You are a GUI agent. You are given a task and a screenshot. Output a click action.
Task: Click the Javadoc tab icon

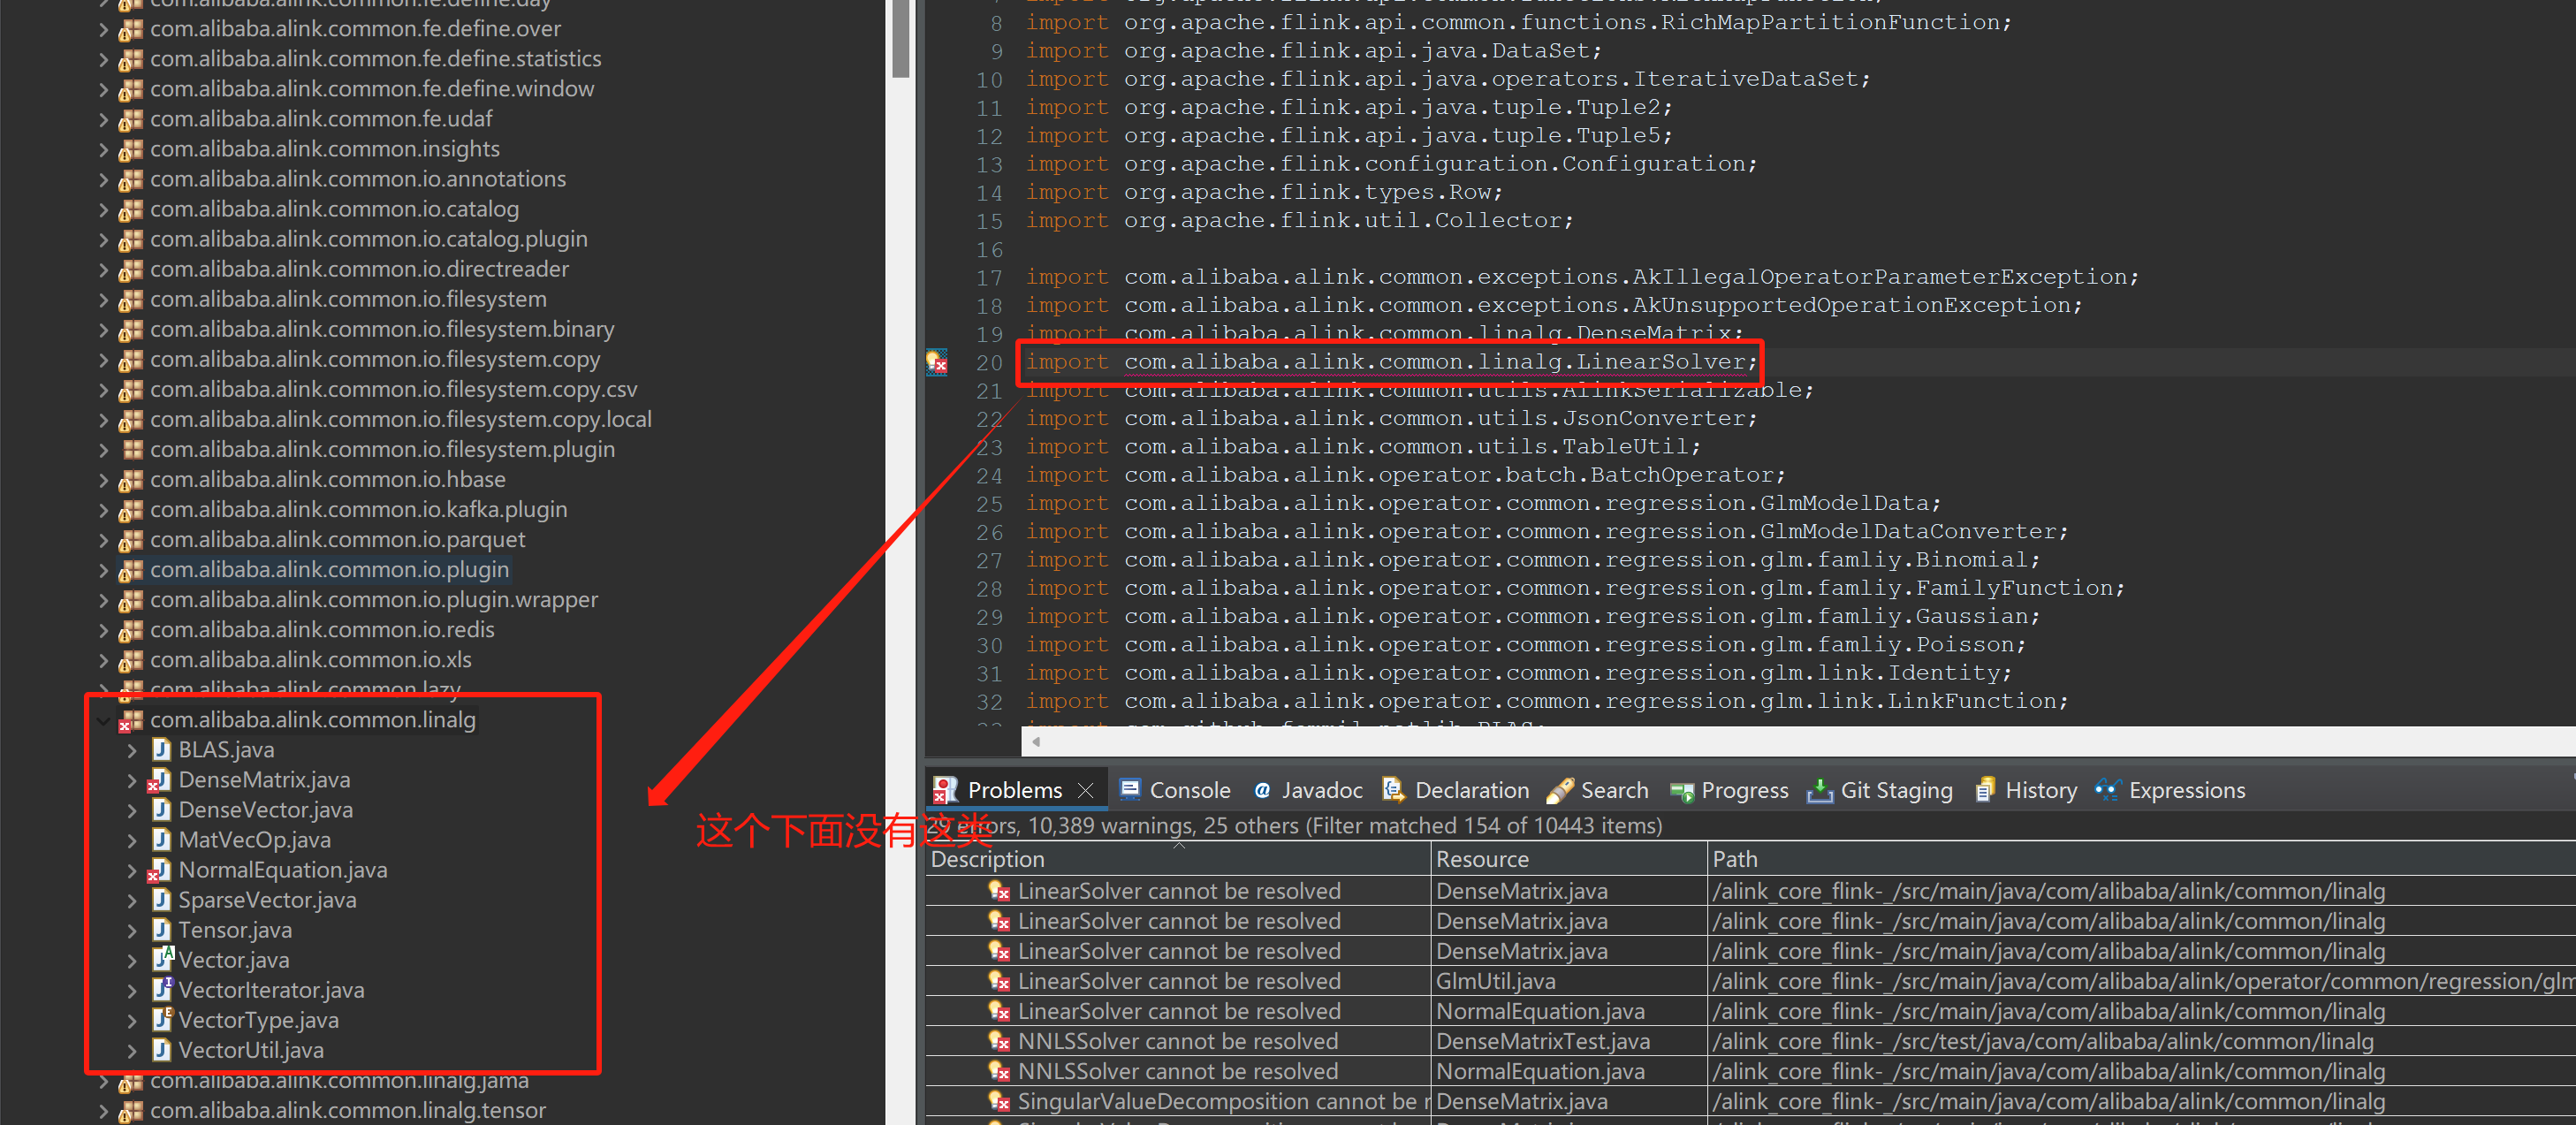point(1253,792)
